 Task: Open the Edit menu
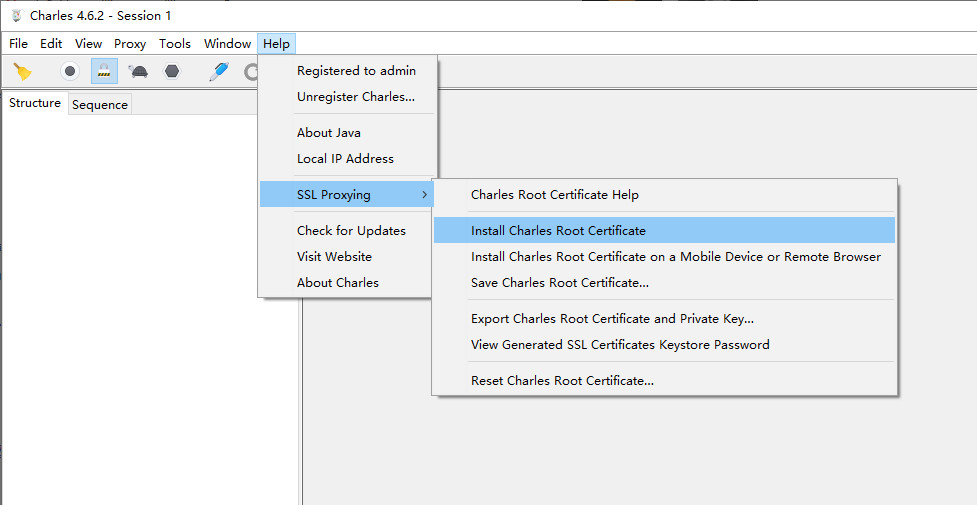point(51,44)
